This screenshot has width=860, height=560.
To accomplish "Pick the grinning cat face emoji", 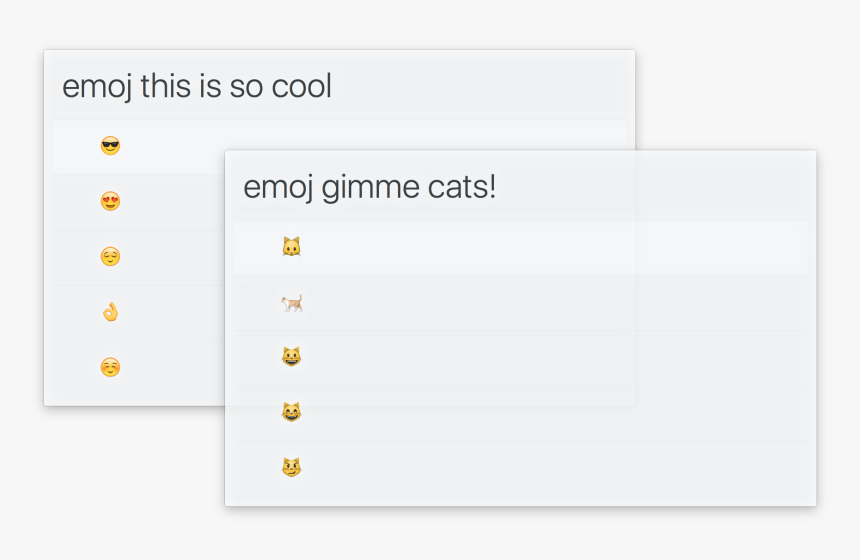I will pos(291,357).
